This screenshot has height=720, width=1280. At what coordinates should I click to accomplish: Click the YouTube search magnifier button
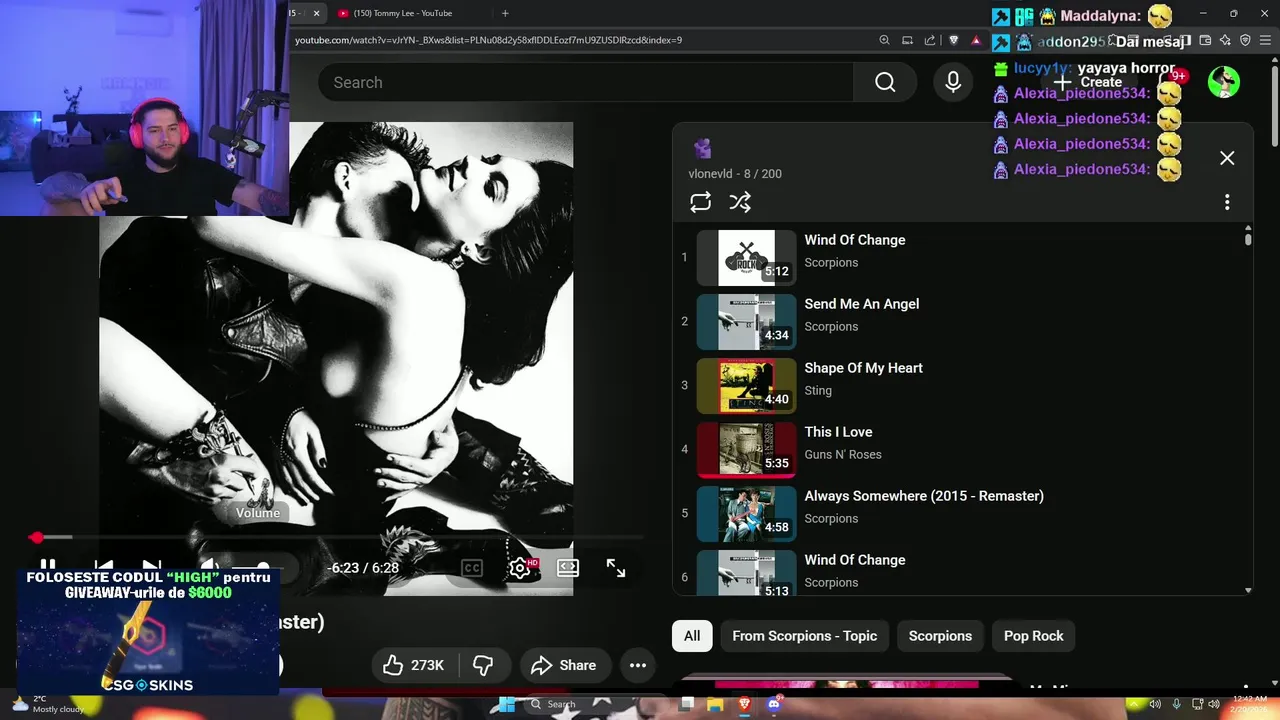(x=885, y=82)
